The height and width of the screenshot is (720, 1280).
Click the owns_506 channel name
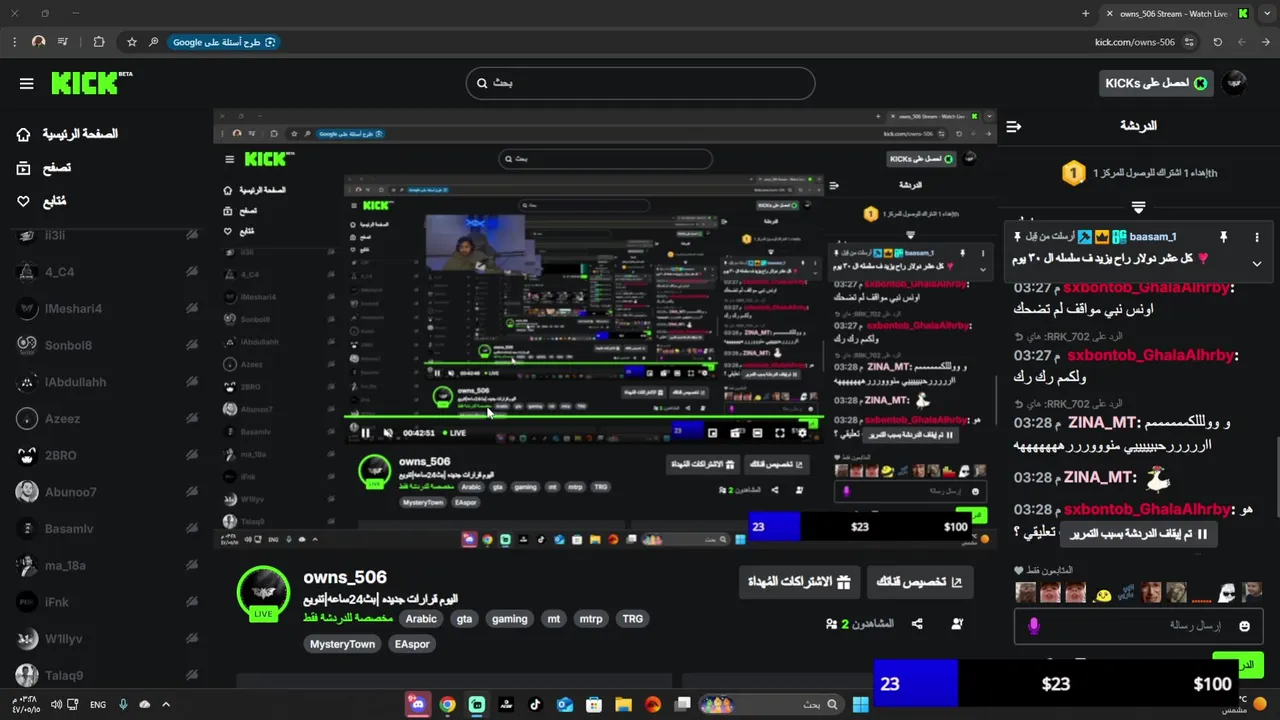[345, 577]
